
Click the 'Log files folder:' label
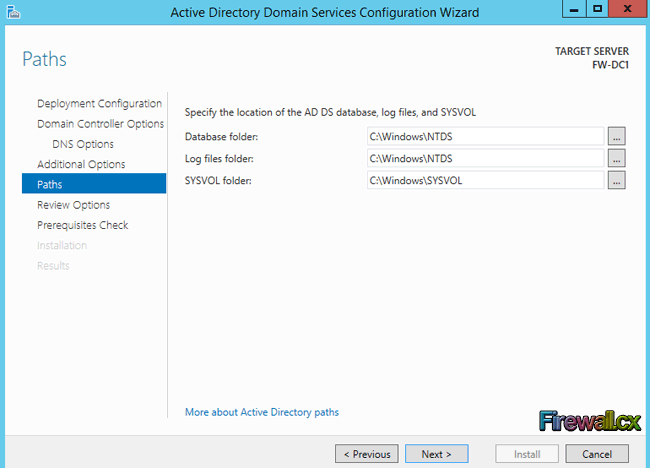point(219,158)
